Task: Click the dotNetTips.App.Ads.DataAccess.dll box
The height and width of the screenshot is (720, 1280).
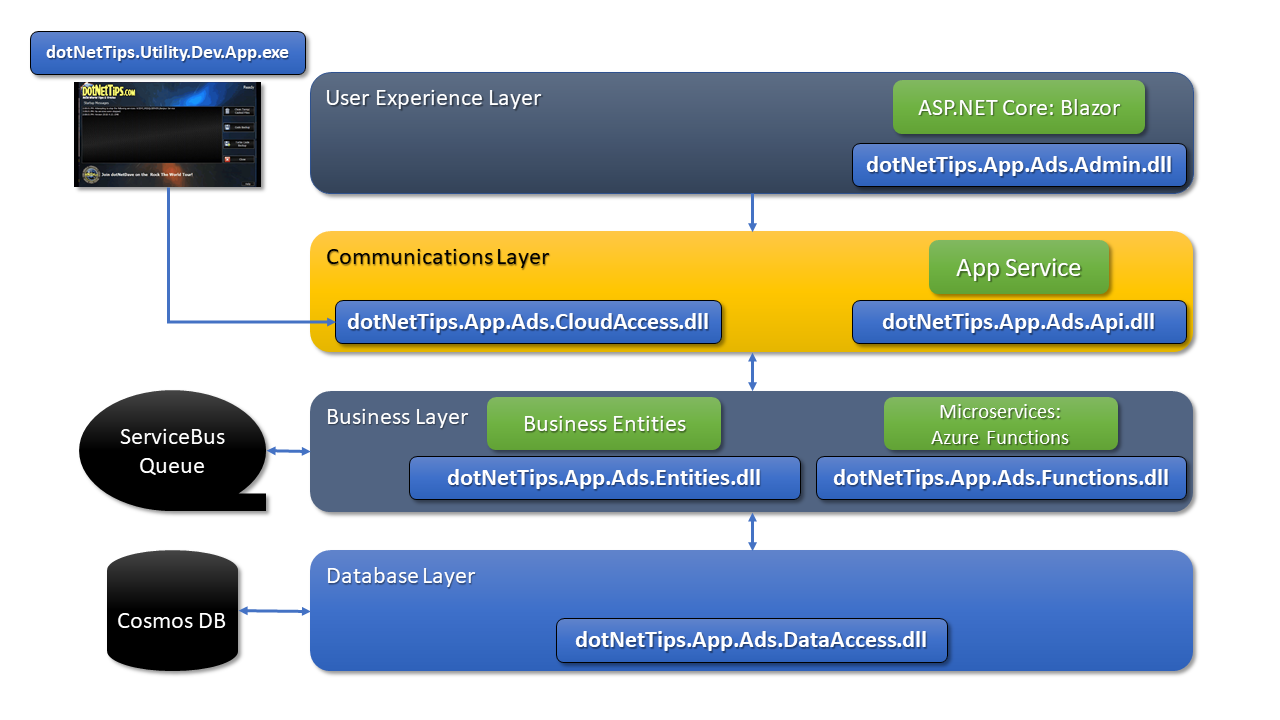Action: click(751, 640)
